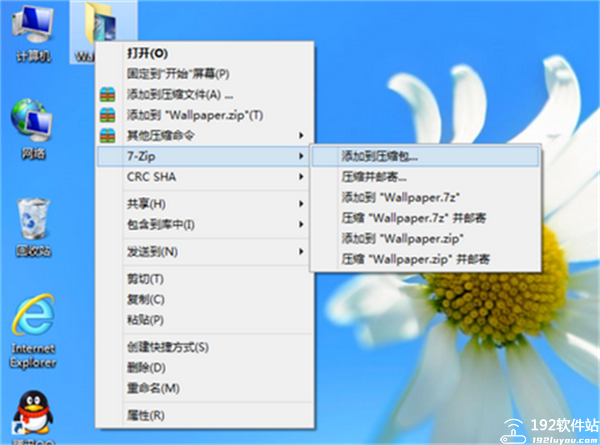This screenshot has width=600, height=445.
Task: Open the CRC SHA submenu entry
Action: point(205,177)
